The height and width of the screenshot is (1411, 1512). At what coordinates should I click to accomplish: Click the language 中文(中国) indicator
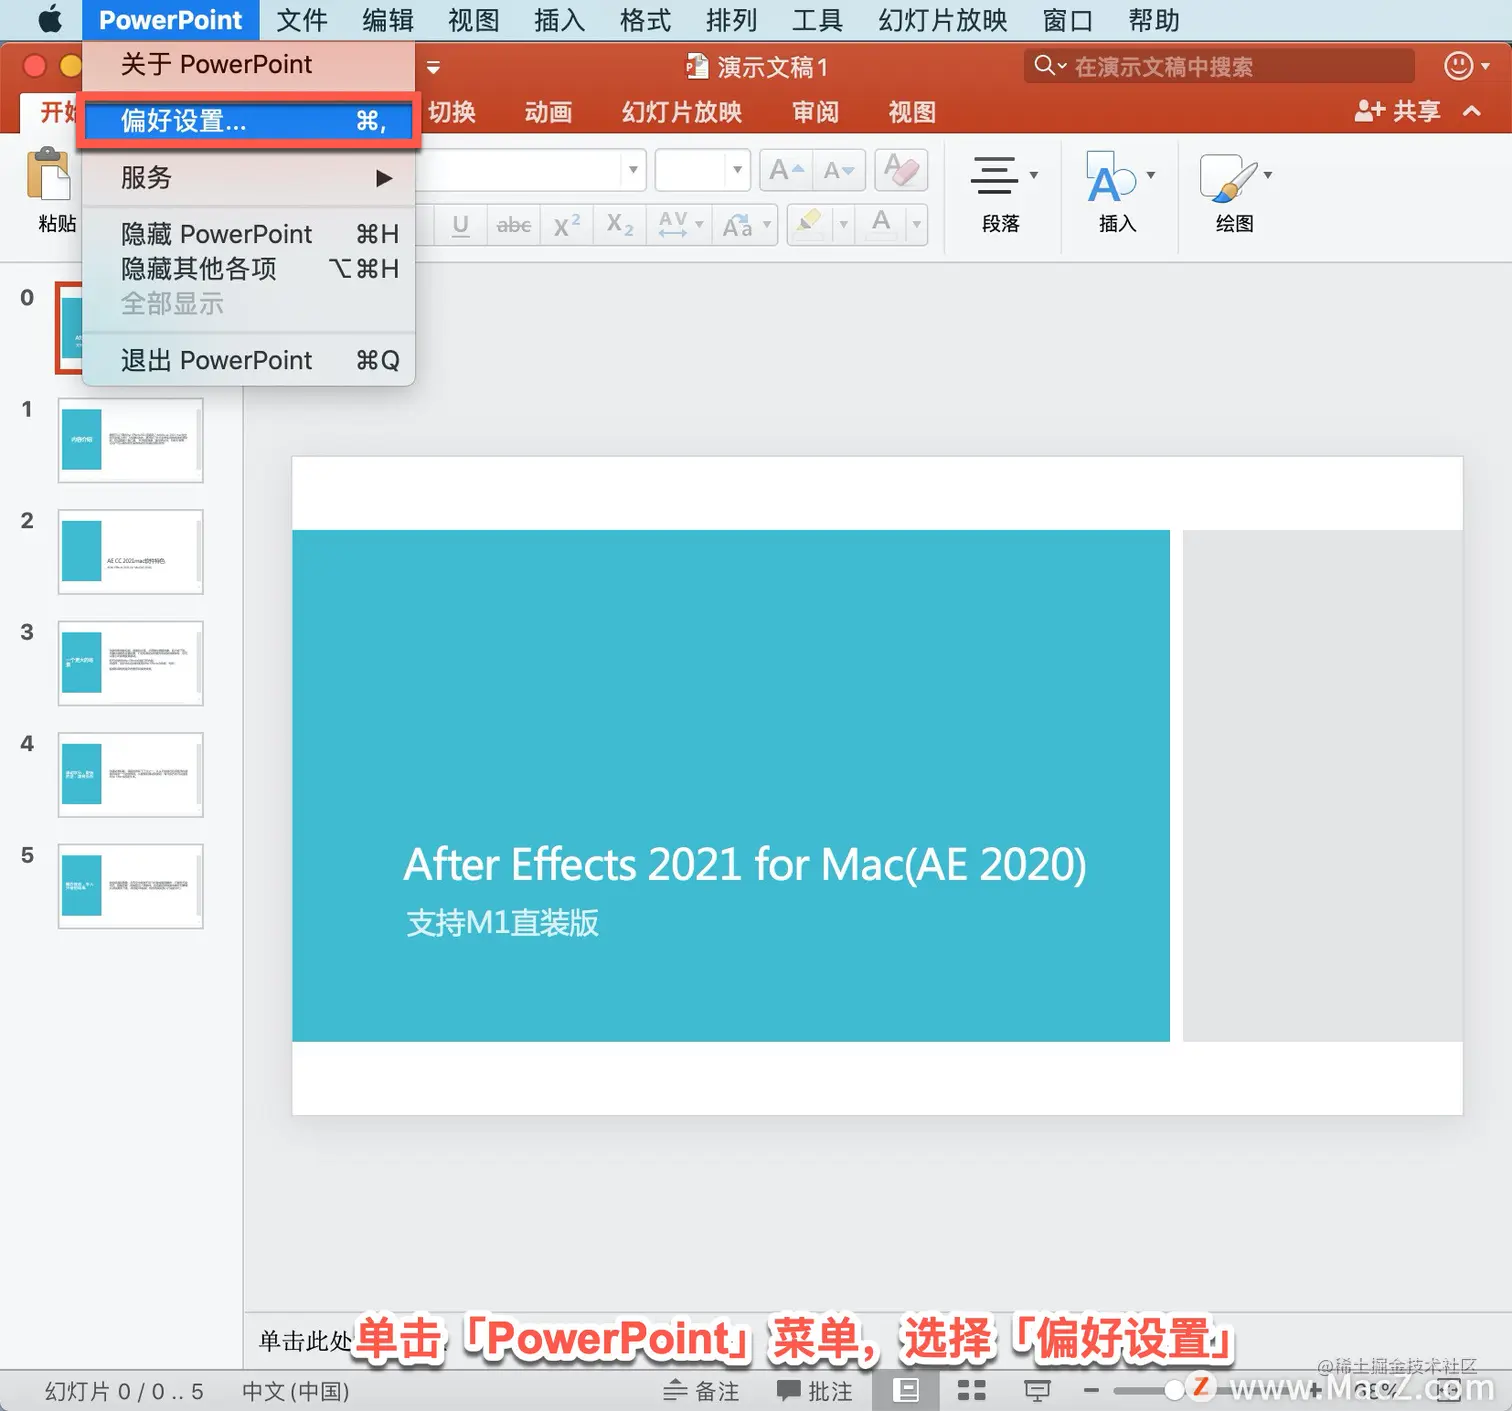pos(296,1391)
